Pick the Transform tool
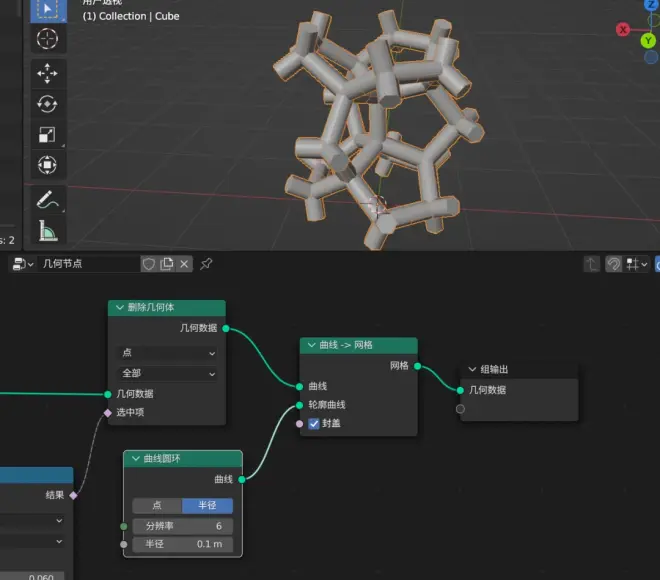 click(47, 165)
